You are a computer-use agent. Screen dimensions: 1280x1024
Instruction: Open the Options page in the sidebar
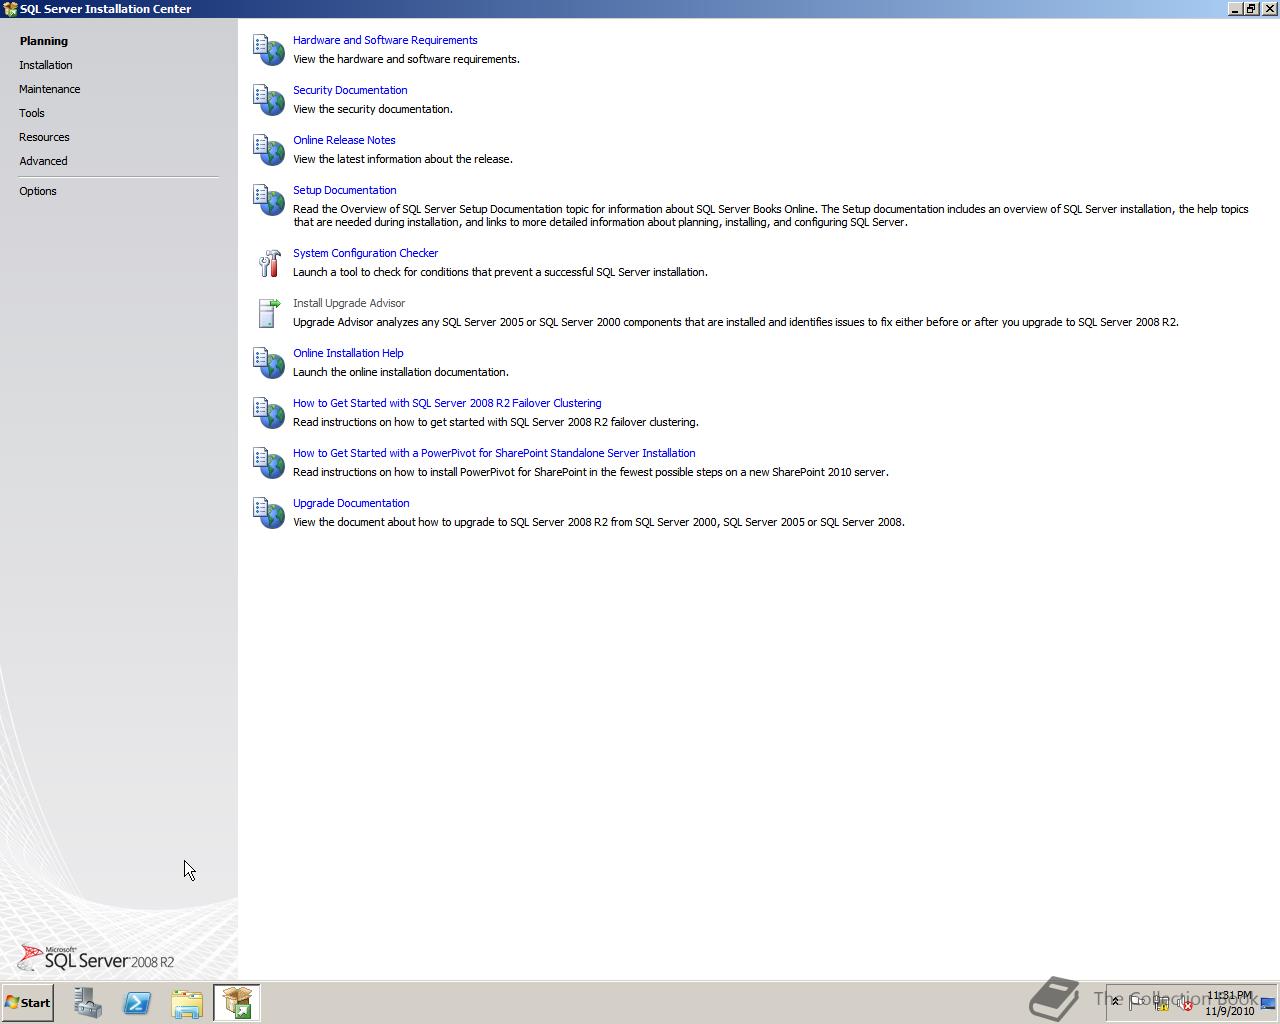[38, 191]
